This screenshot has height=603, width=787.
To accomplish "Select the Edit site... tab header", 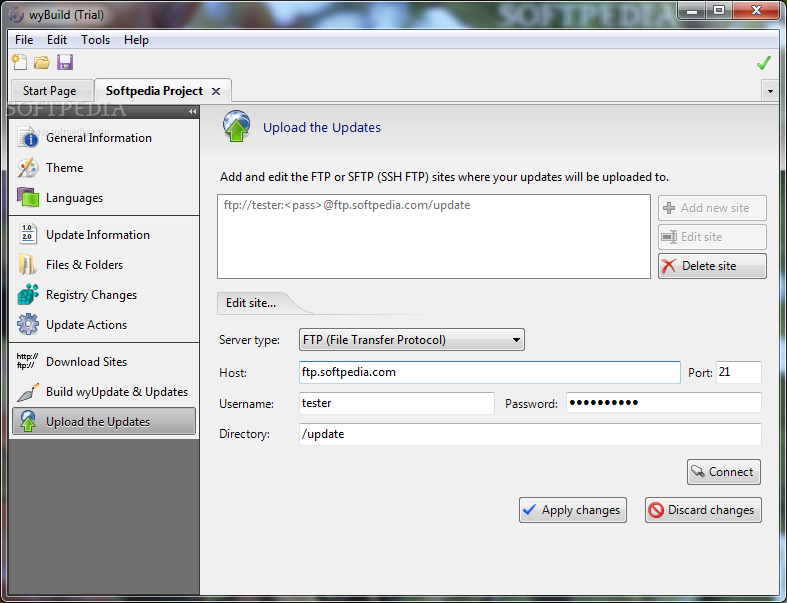I will 251,303.
